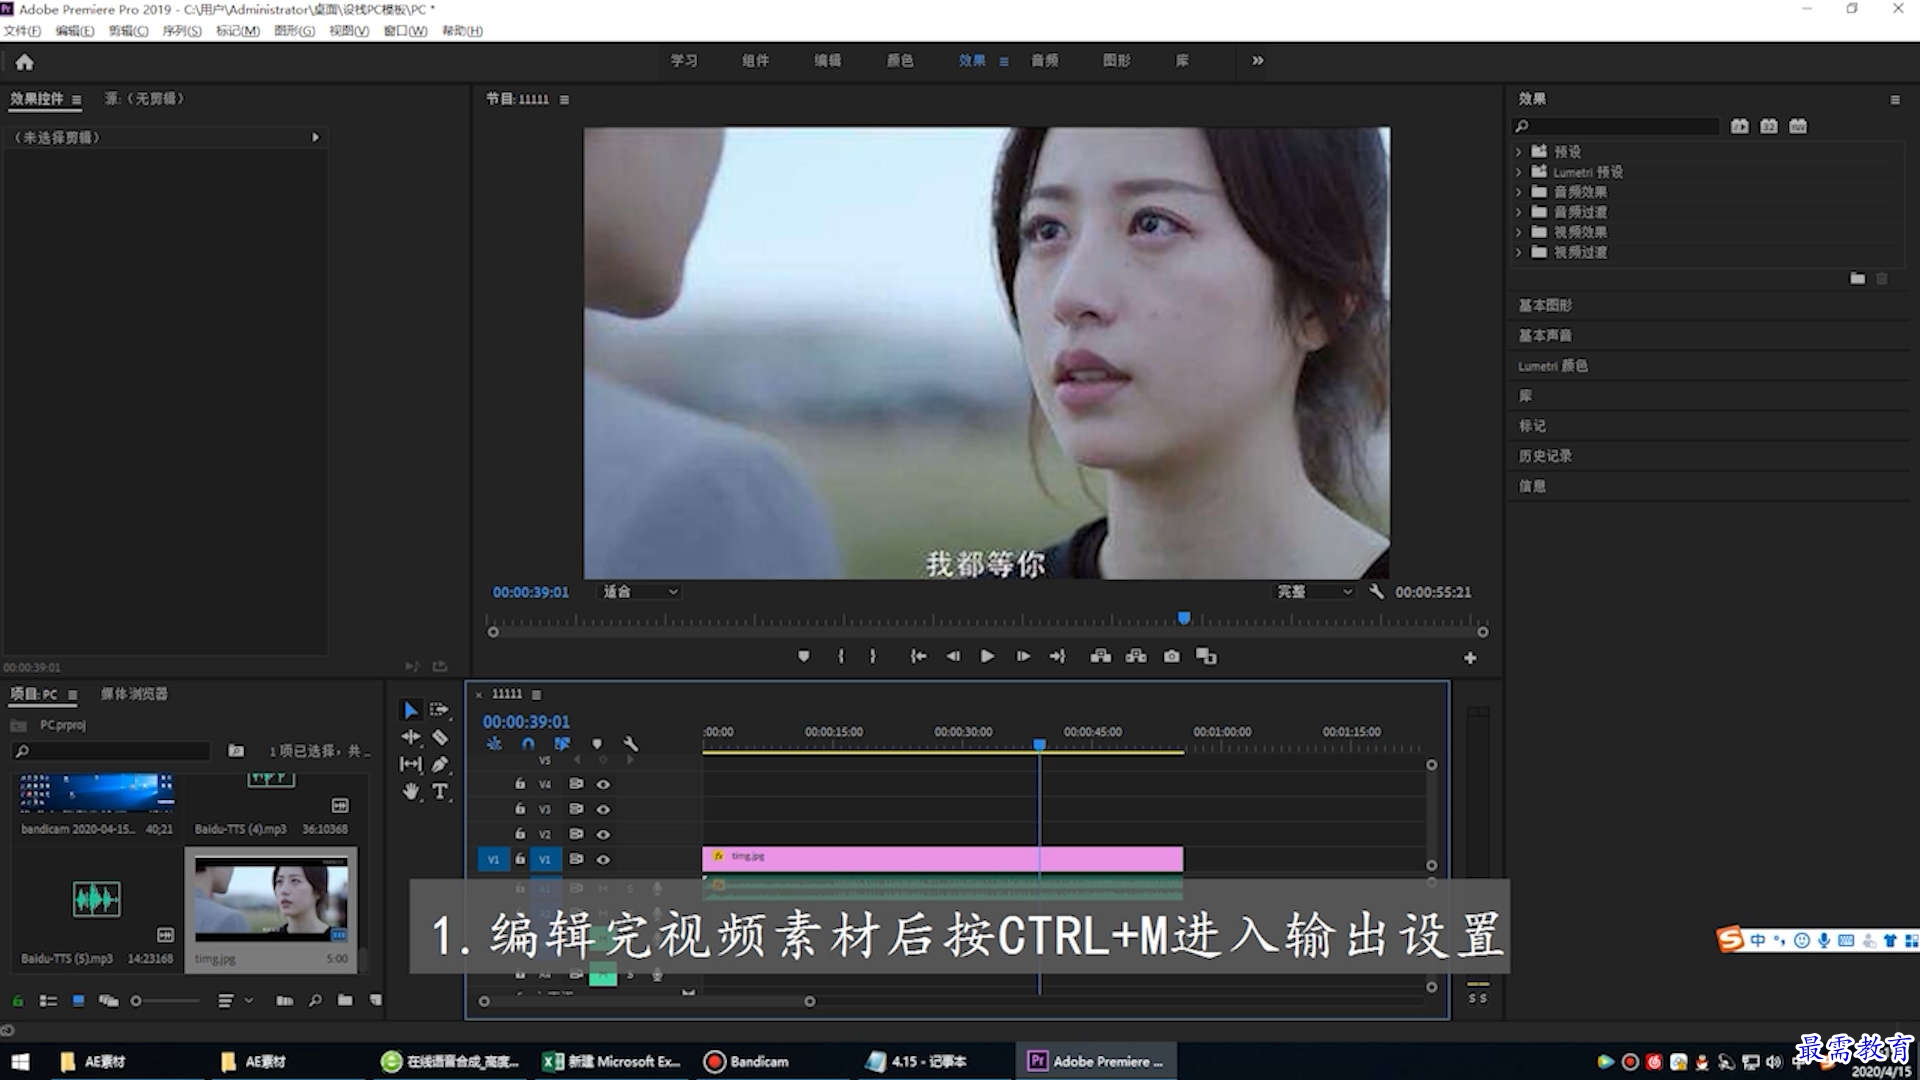
Task: Click the Mark In button
Action: point(840,656)
